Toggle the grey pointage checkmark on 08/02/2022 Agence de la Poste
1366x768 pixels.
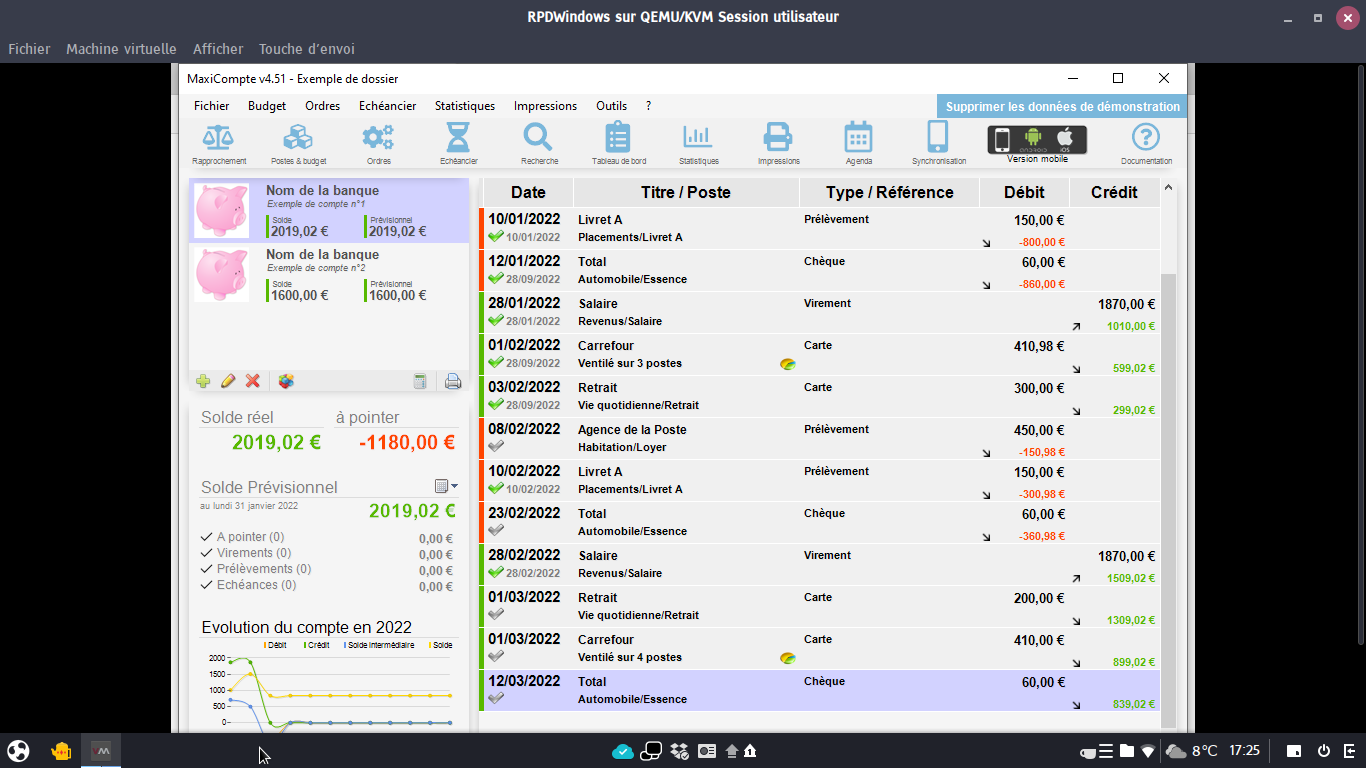pos(496,446)
